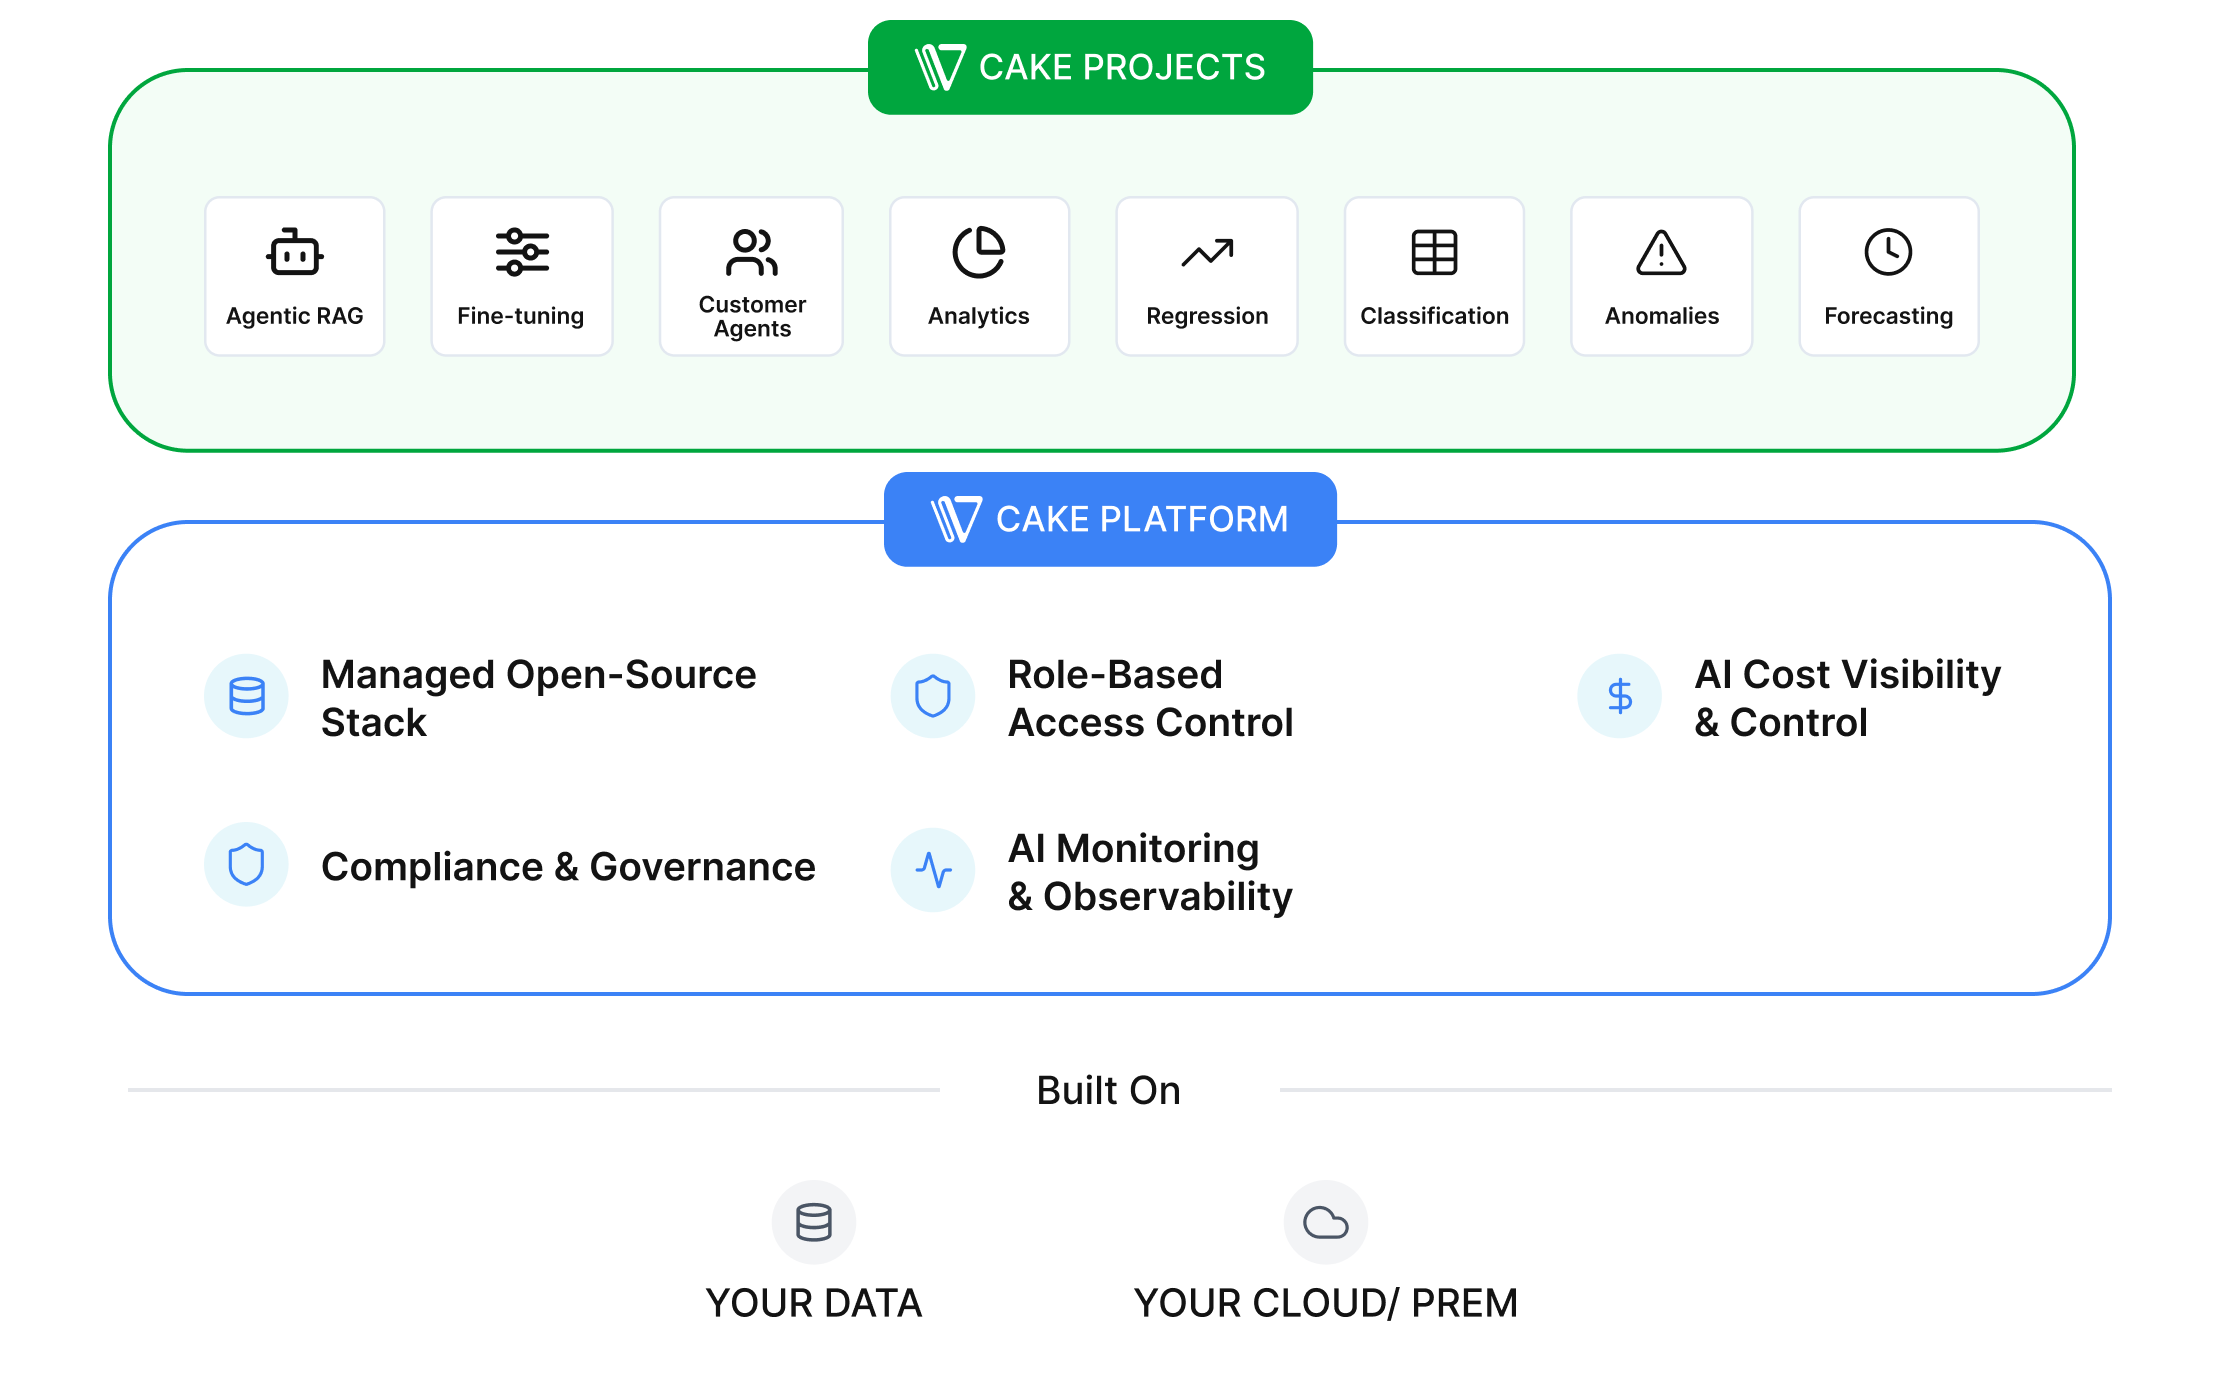Click the Forecasting clock icon

tap(1888, 252)
